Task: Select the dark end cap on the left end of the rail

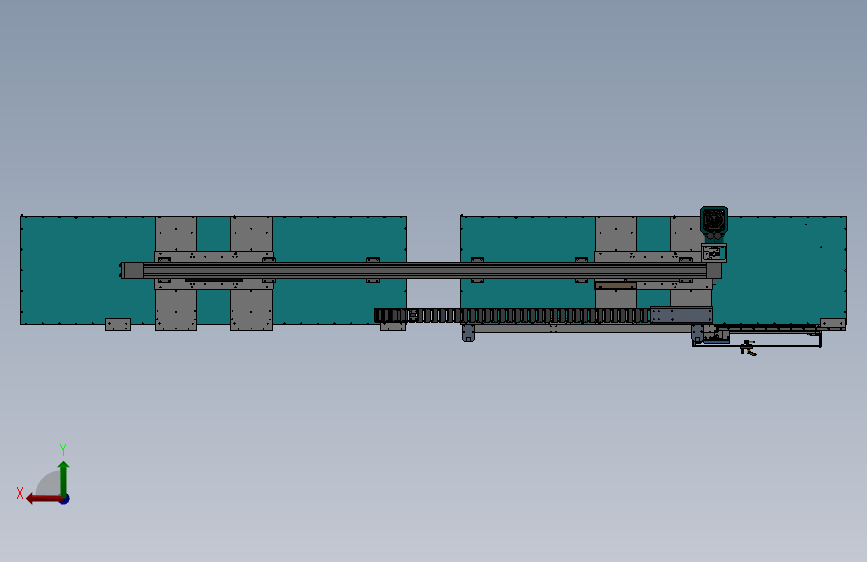Action: pos(132,270)
